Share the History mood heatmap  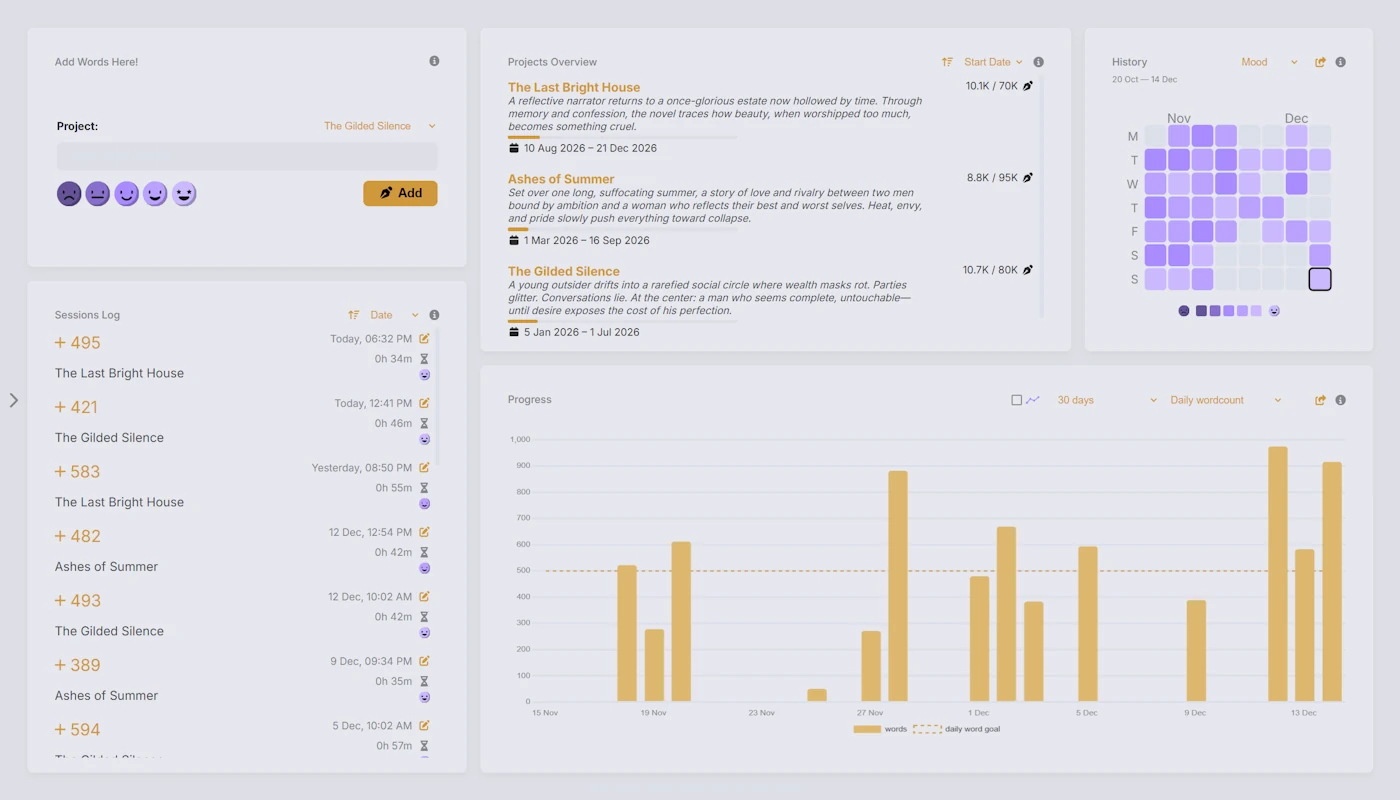(x=1318, y=61)
